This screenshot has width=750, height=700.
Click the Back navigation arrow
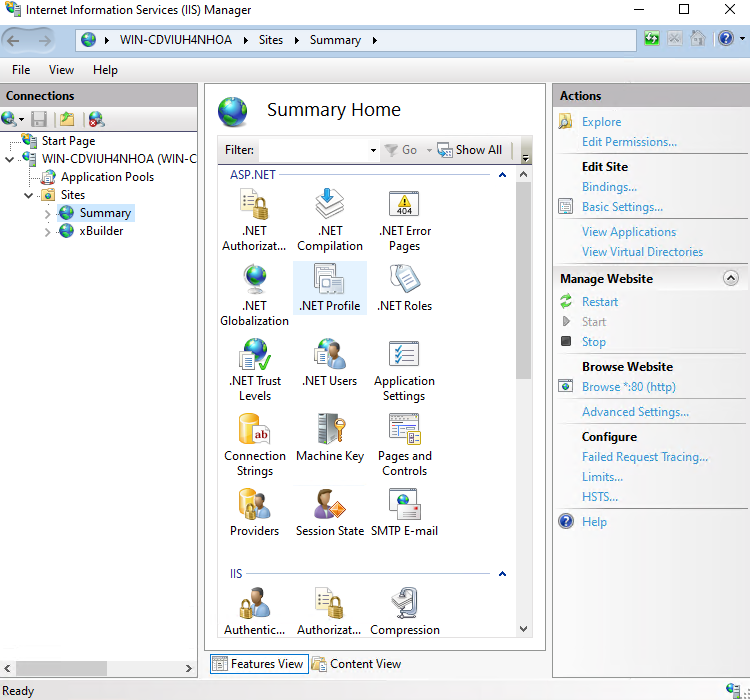pos(13,41)
